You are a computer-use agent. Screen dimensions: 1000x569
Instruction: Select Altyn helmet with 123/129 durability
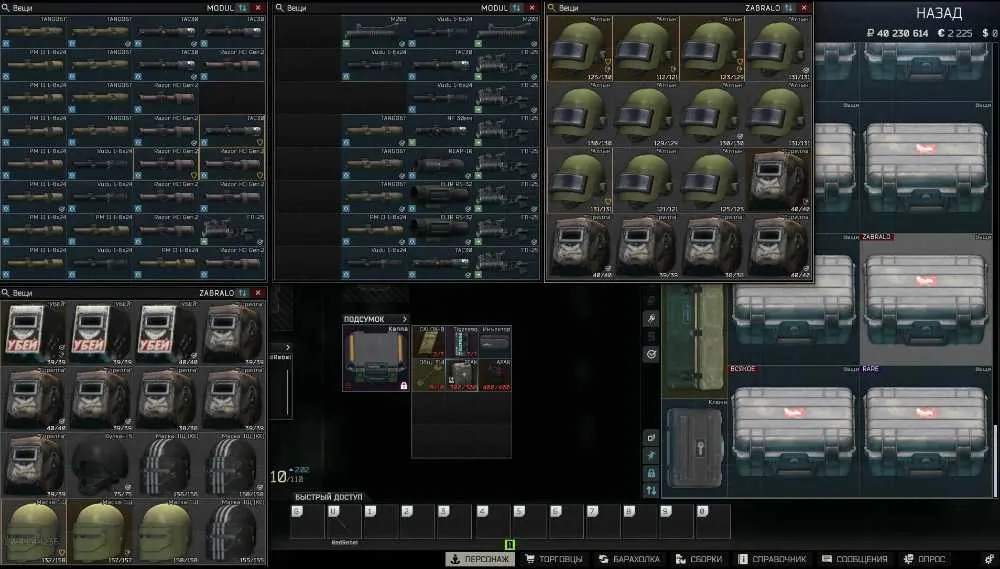712,48
